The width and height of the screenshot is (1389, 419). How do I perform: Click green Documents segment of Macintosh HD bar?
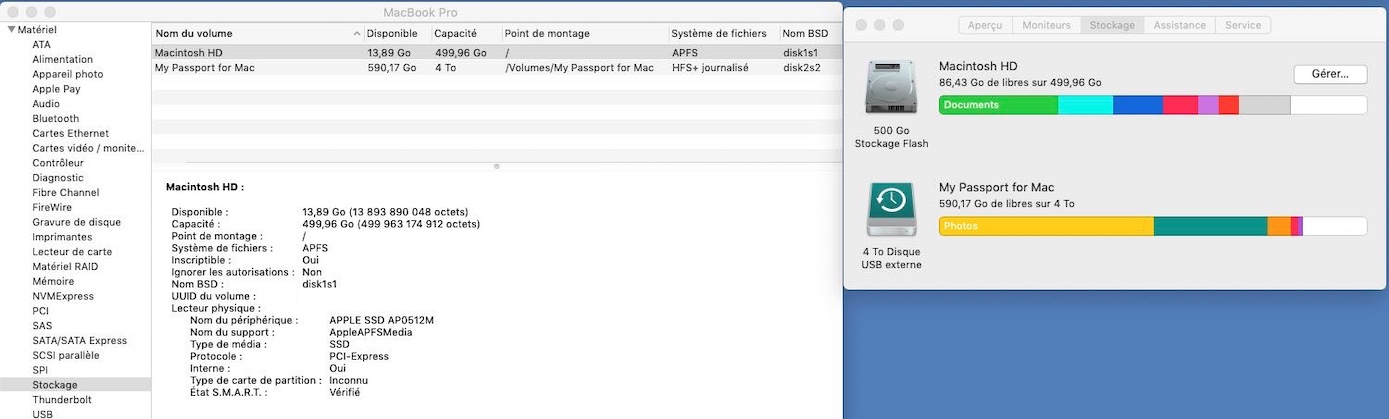[998, 105]
